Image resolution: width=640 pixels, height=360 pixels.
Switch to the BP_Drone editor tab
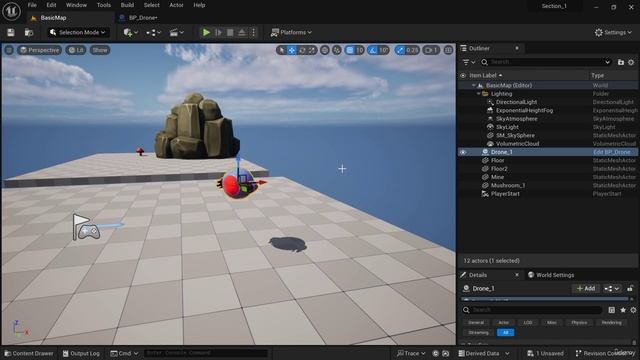(x=143, y=18)
